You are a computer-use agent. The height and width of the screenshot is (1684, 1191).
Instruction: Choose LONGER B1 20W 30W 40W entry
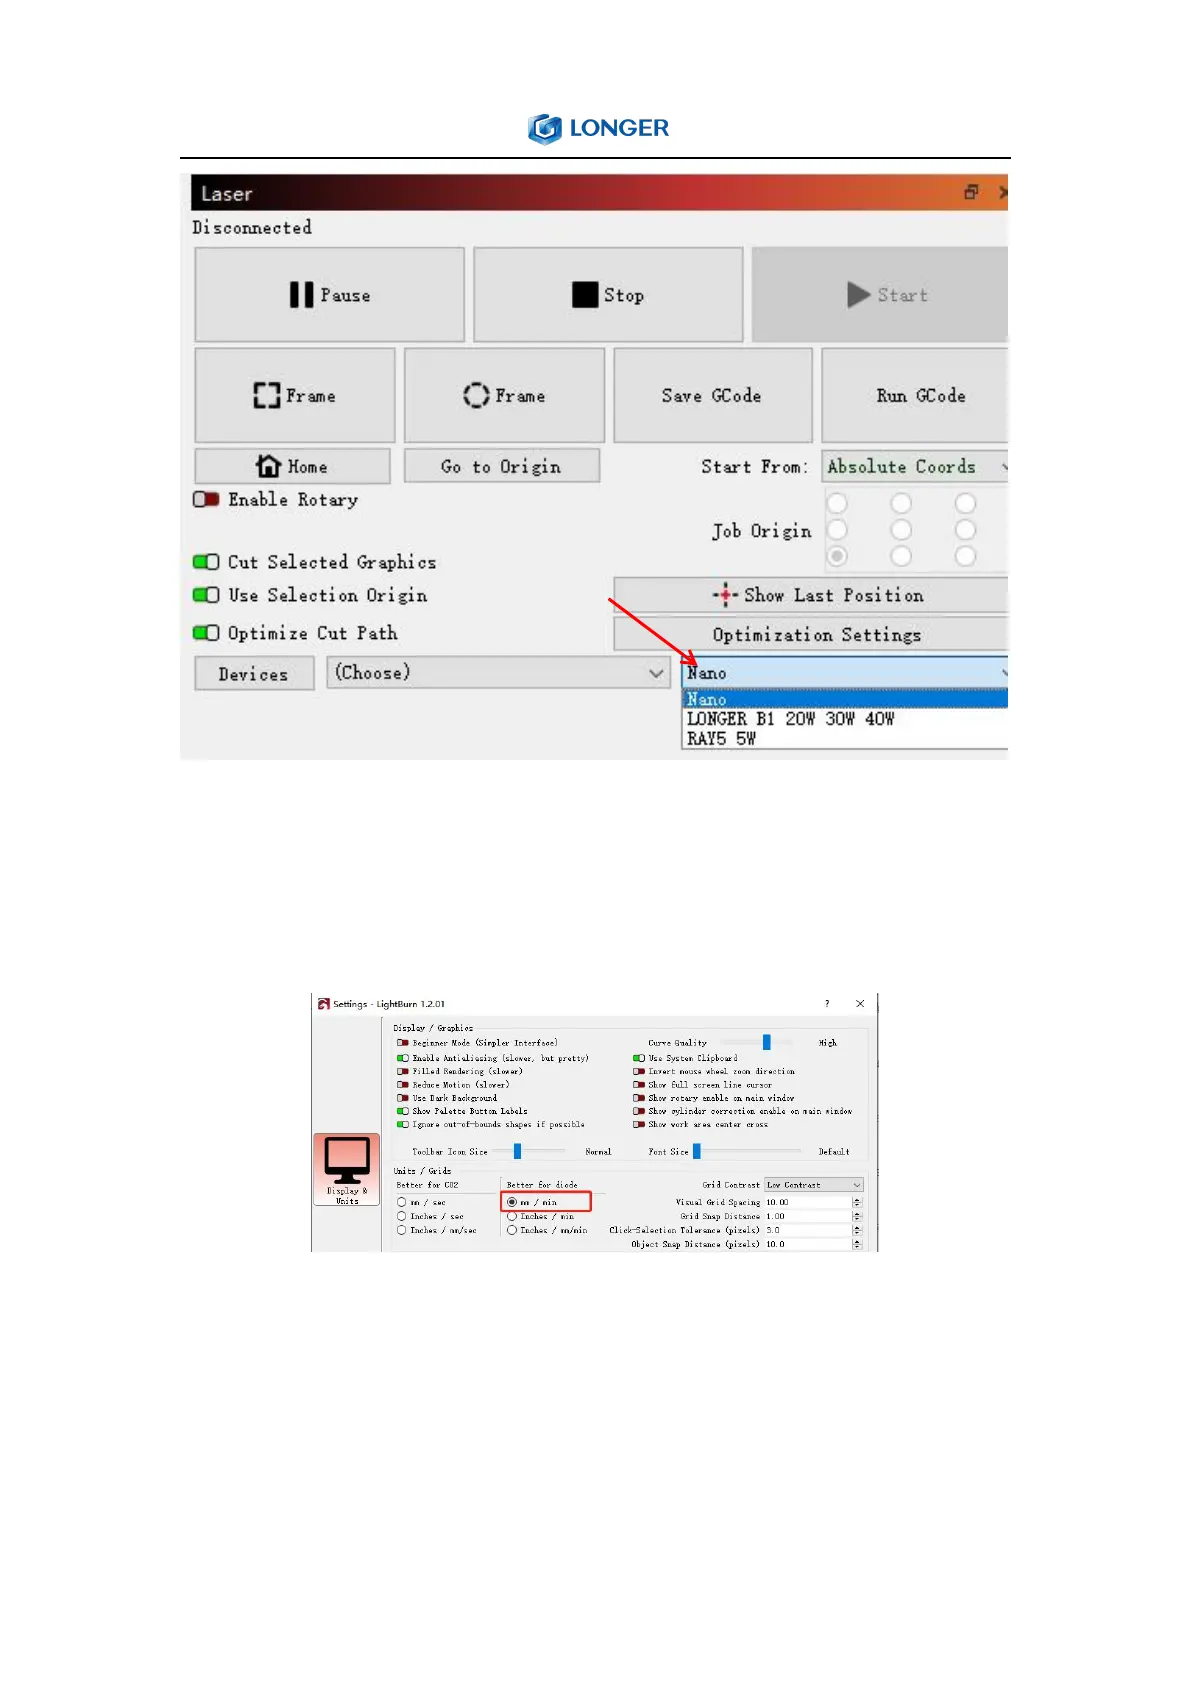[845, 718]
